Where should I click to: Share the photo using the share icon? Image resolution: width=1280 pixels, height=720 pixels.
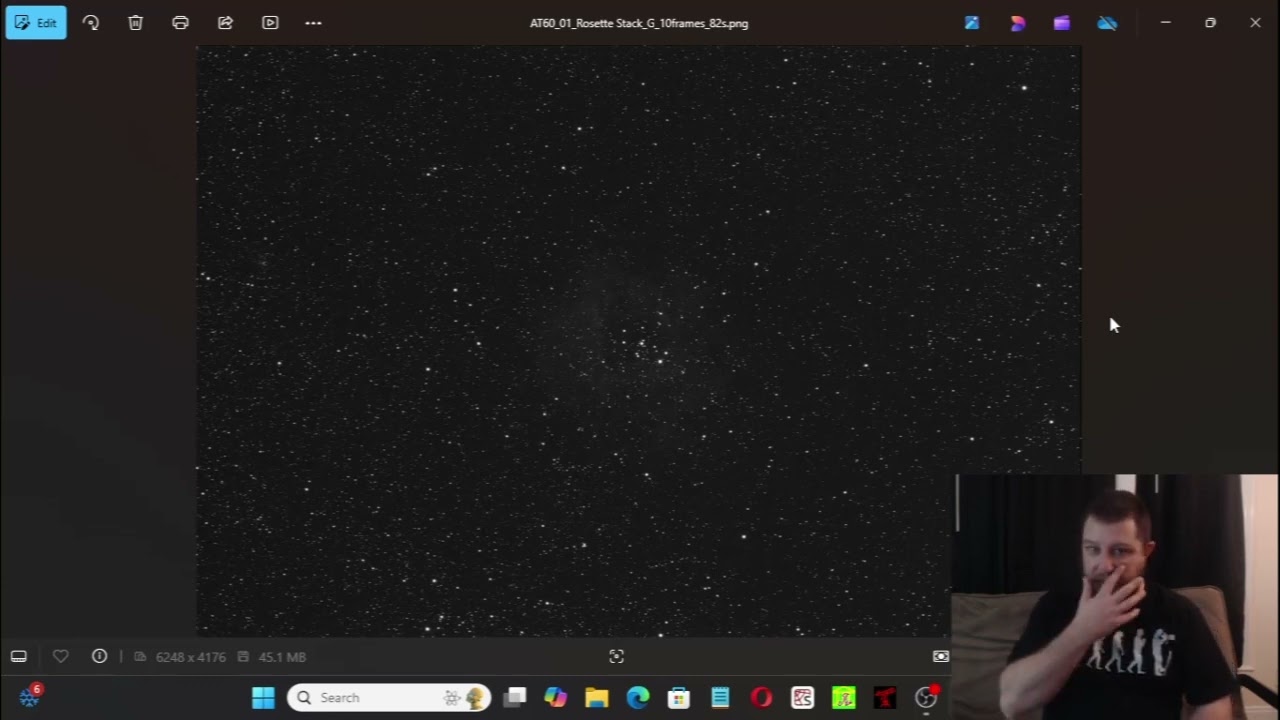(x=225, y=23)
